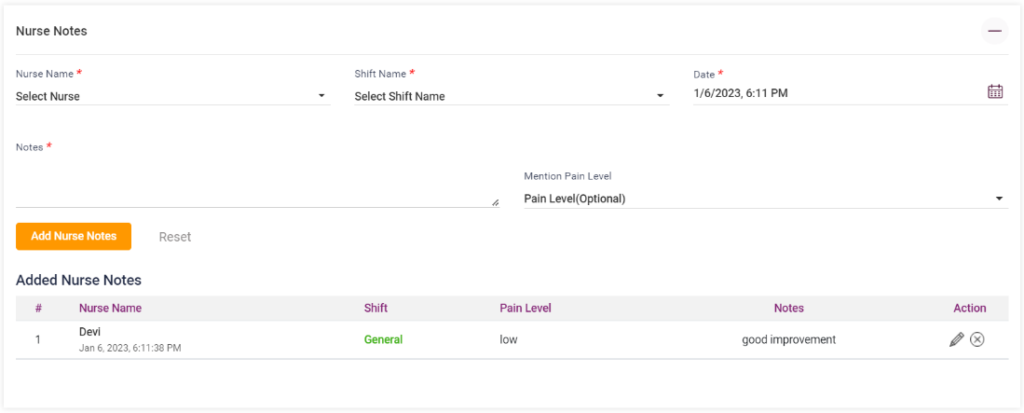1024x413 pixels.
Task: Edit Devi's nurse note with pencil icon
Action: [956, 340]
